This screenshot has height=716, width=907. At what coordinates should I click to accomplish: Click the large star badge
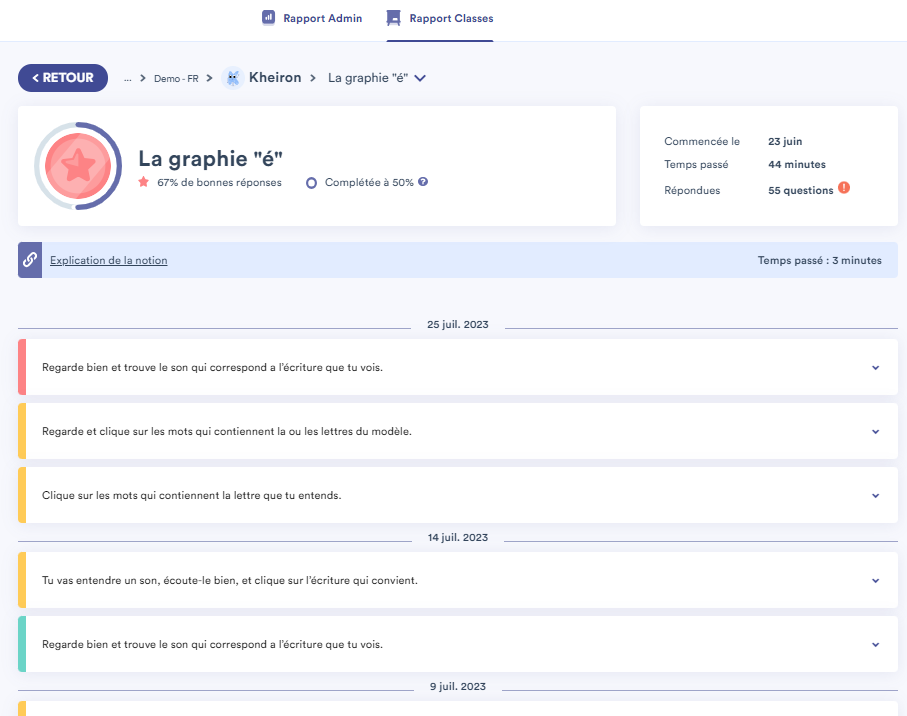pos(78,166)
